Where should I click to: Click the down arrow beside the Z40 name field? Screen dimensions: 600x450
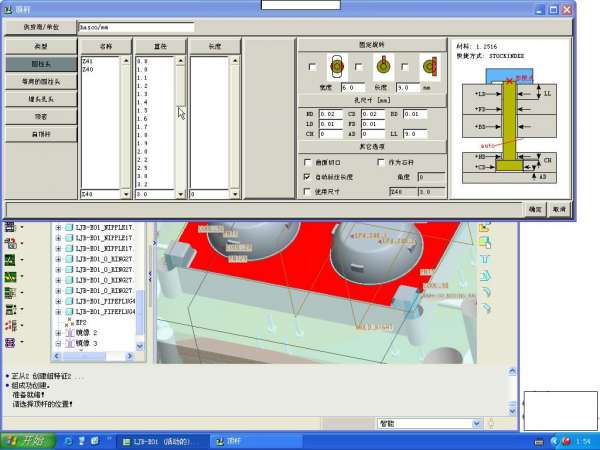(x=126, y=194)
